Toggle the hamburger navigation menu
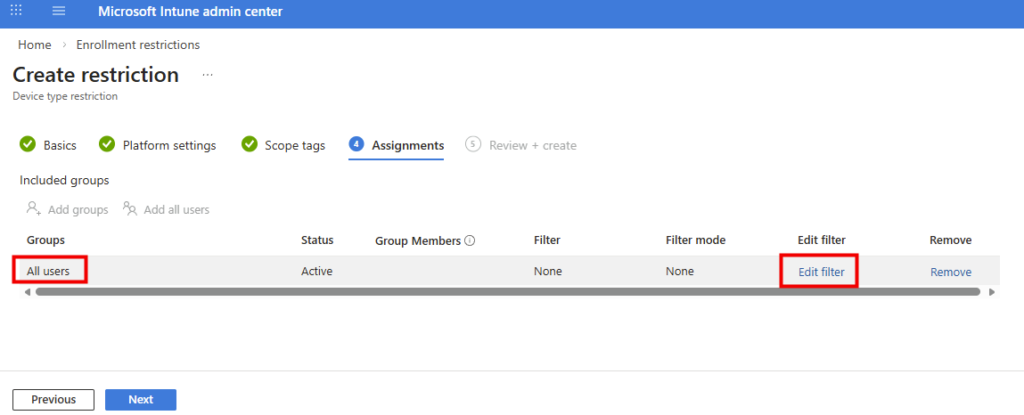Viewport: 1024px width, 415px height. [x=58, y=11]
